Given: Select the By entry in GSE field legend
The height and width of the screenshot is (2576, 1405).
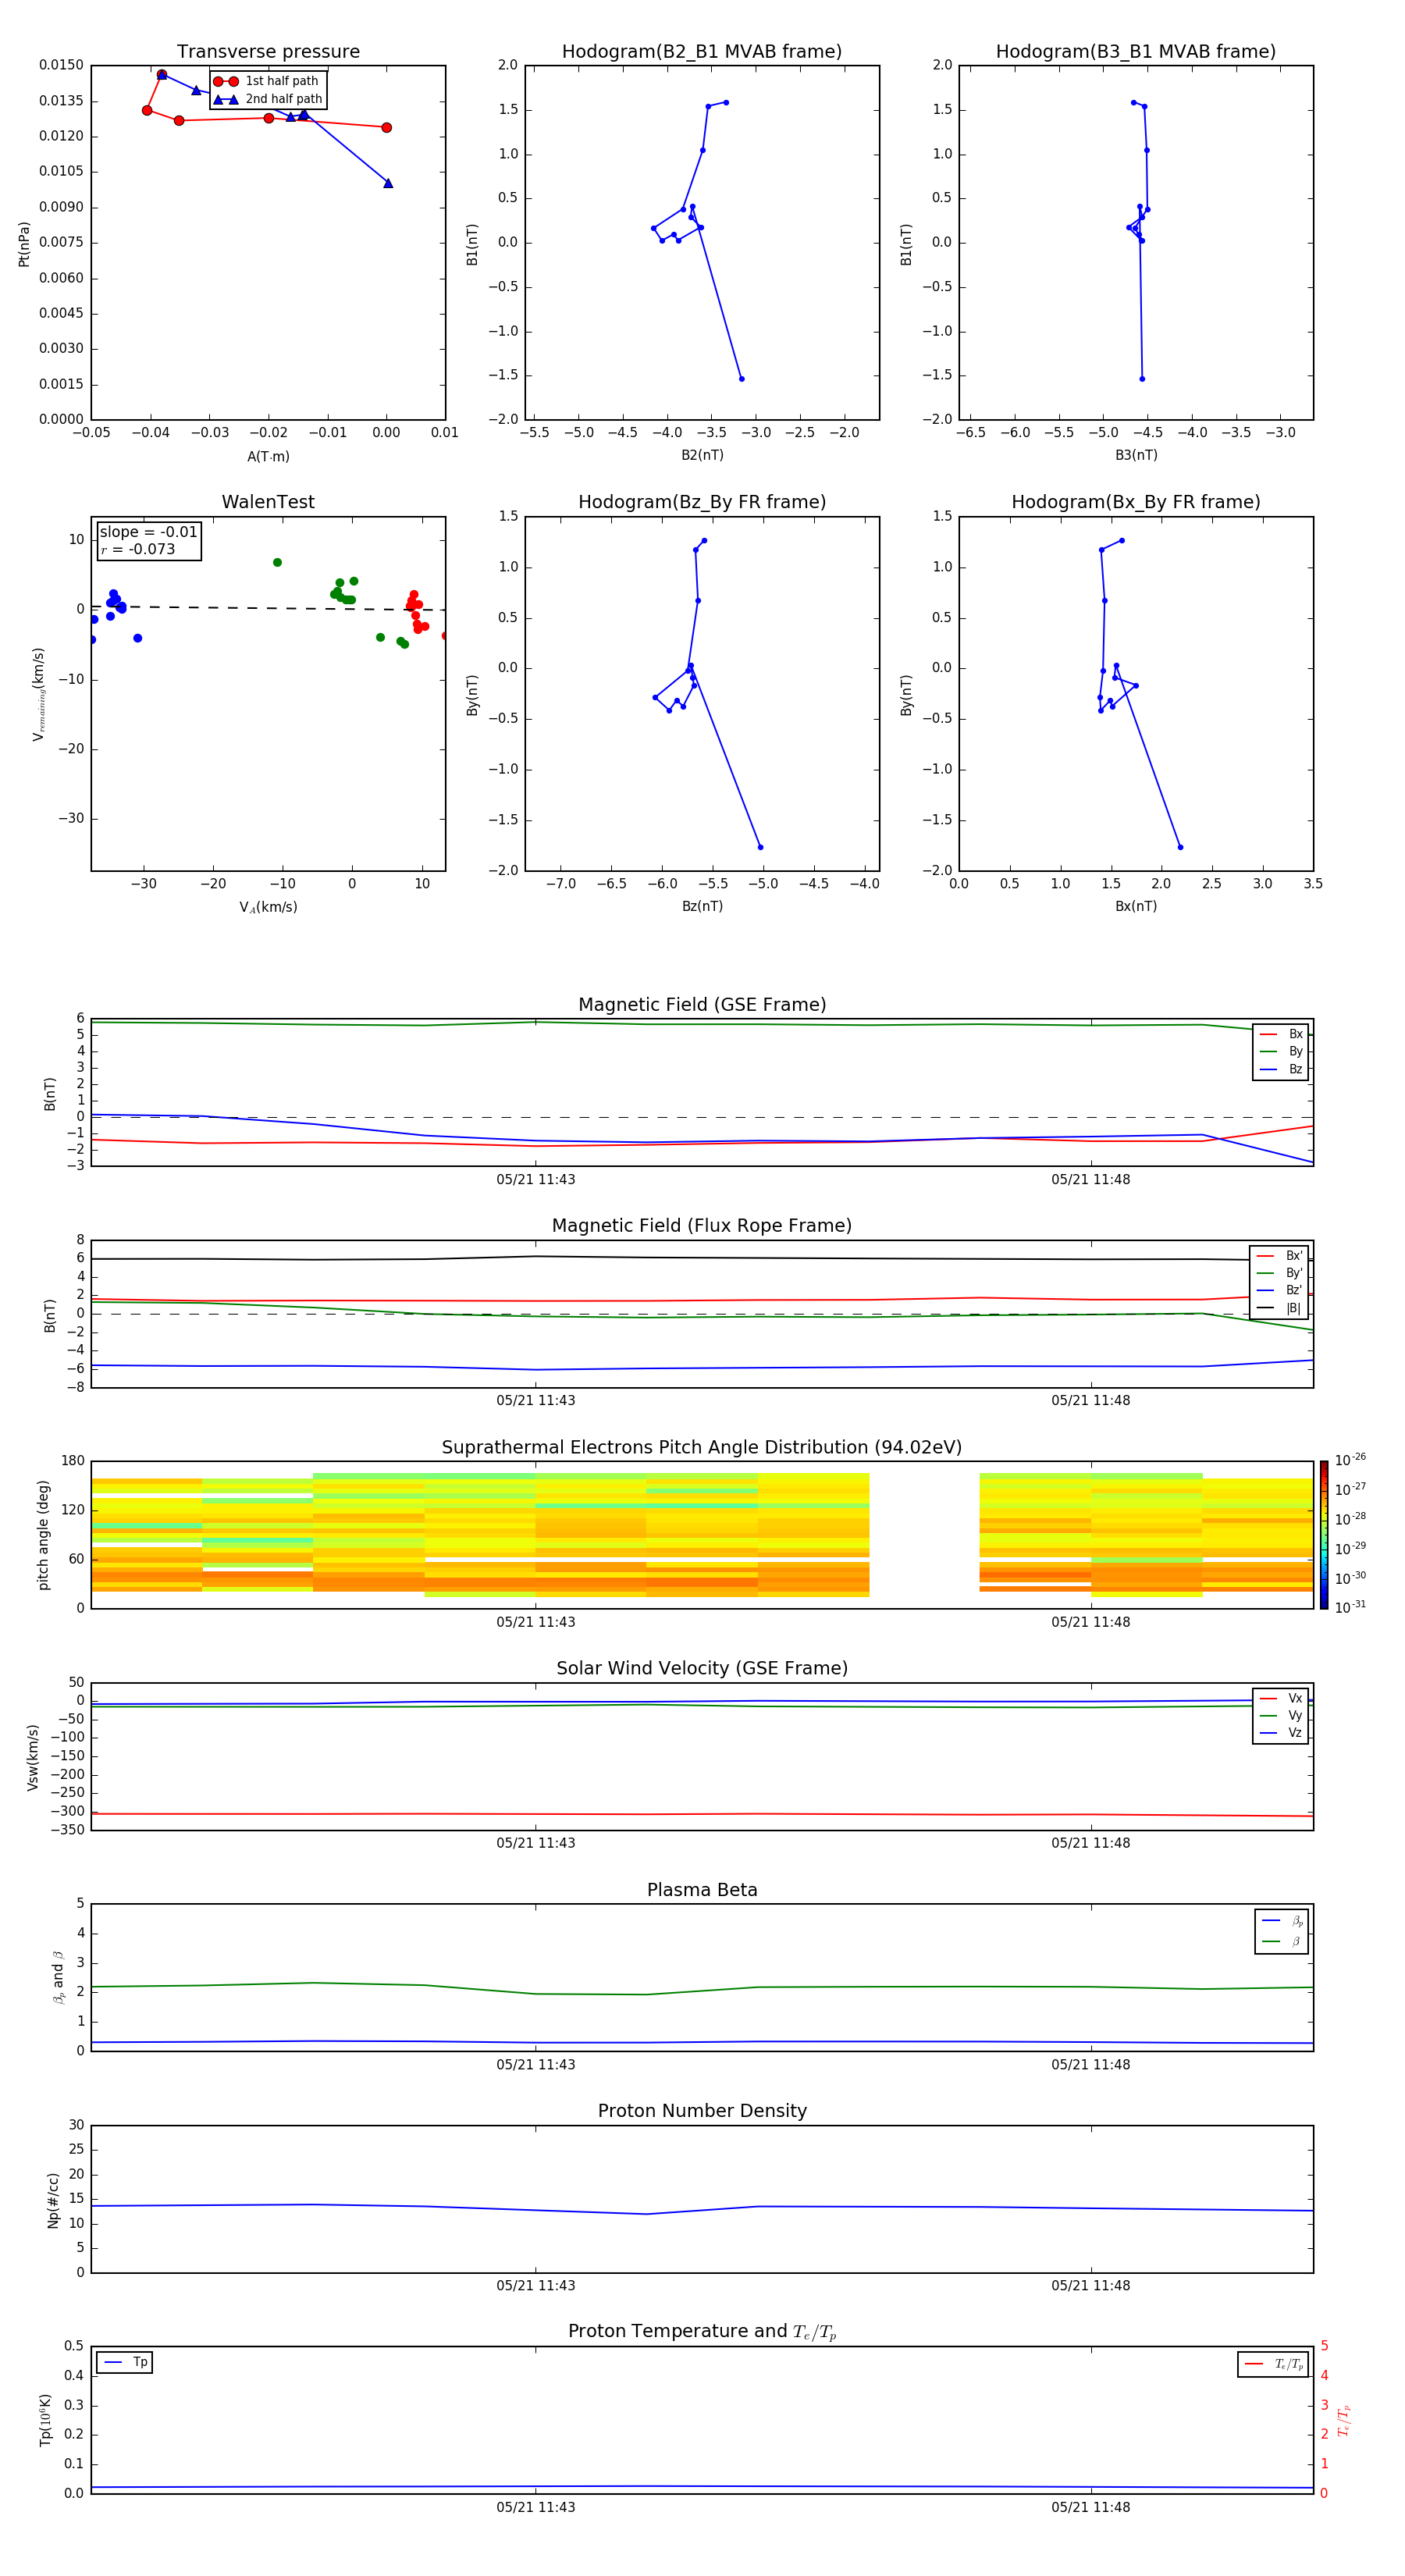Looking at the screenshot, I should [1281, 1052].
